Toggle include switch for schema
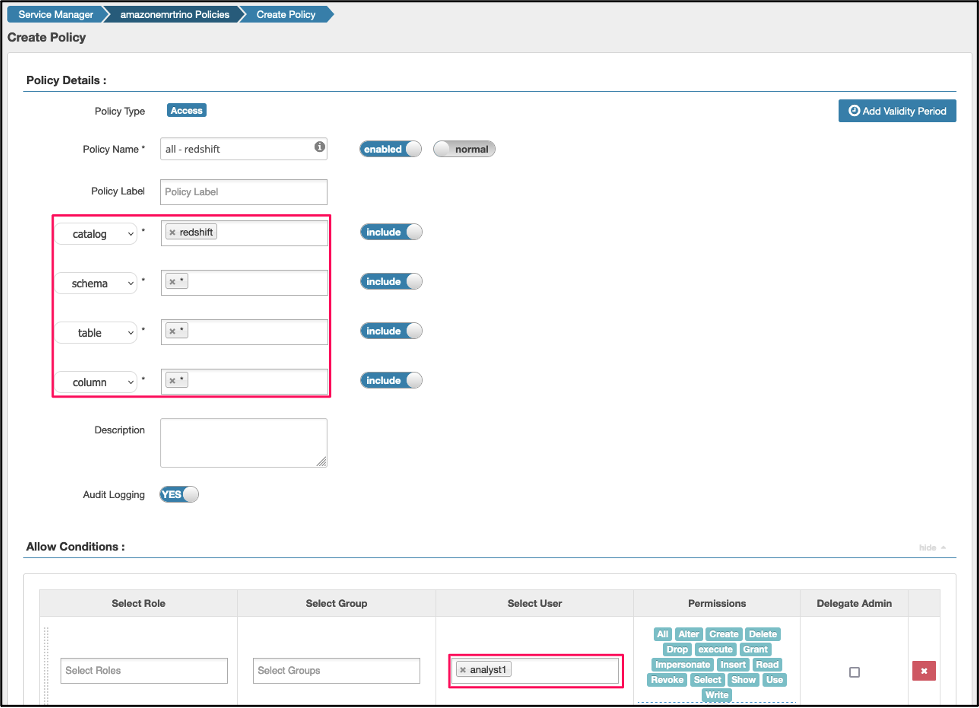The width and height of the screenshot is (979, 708). 391,282
